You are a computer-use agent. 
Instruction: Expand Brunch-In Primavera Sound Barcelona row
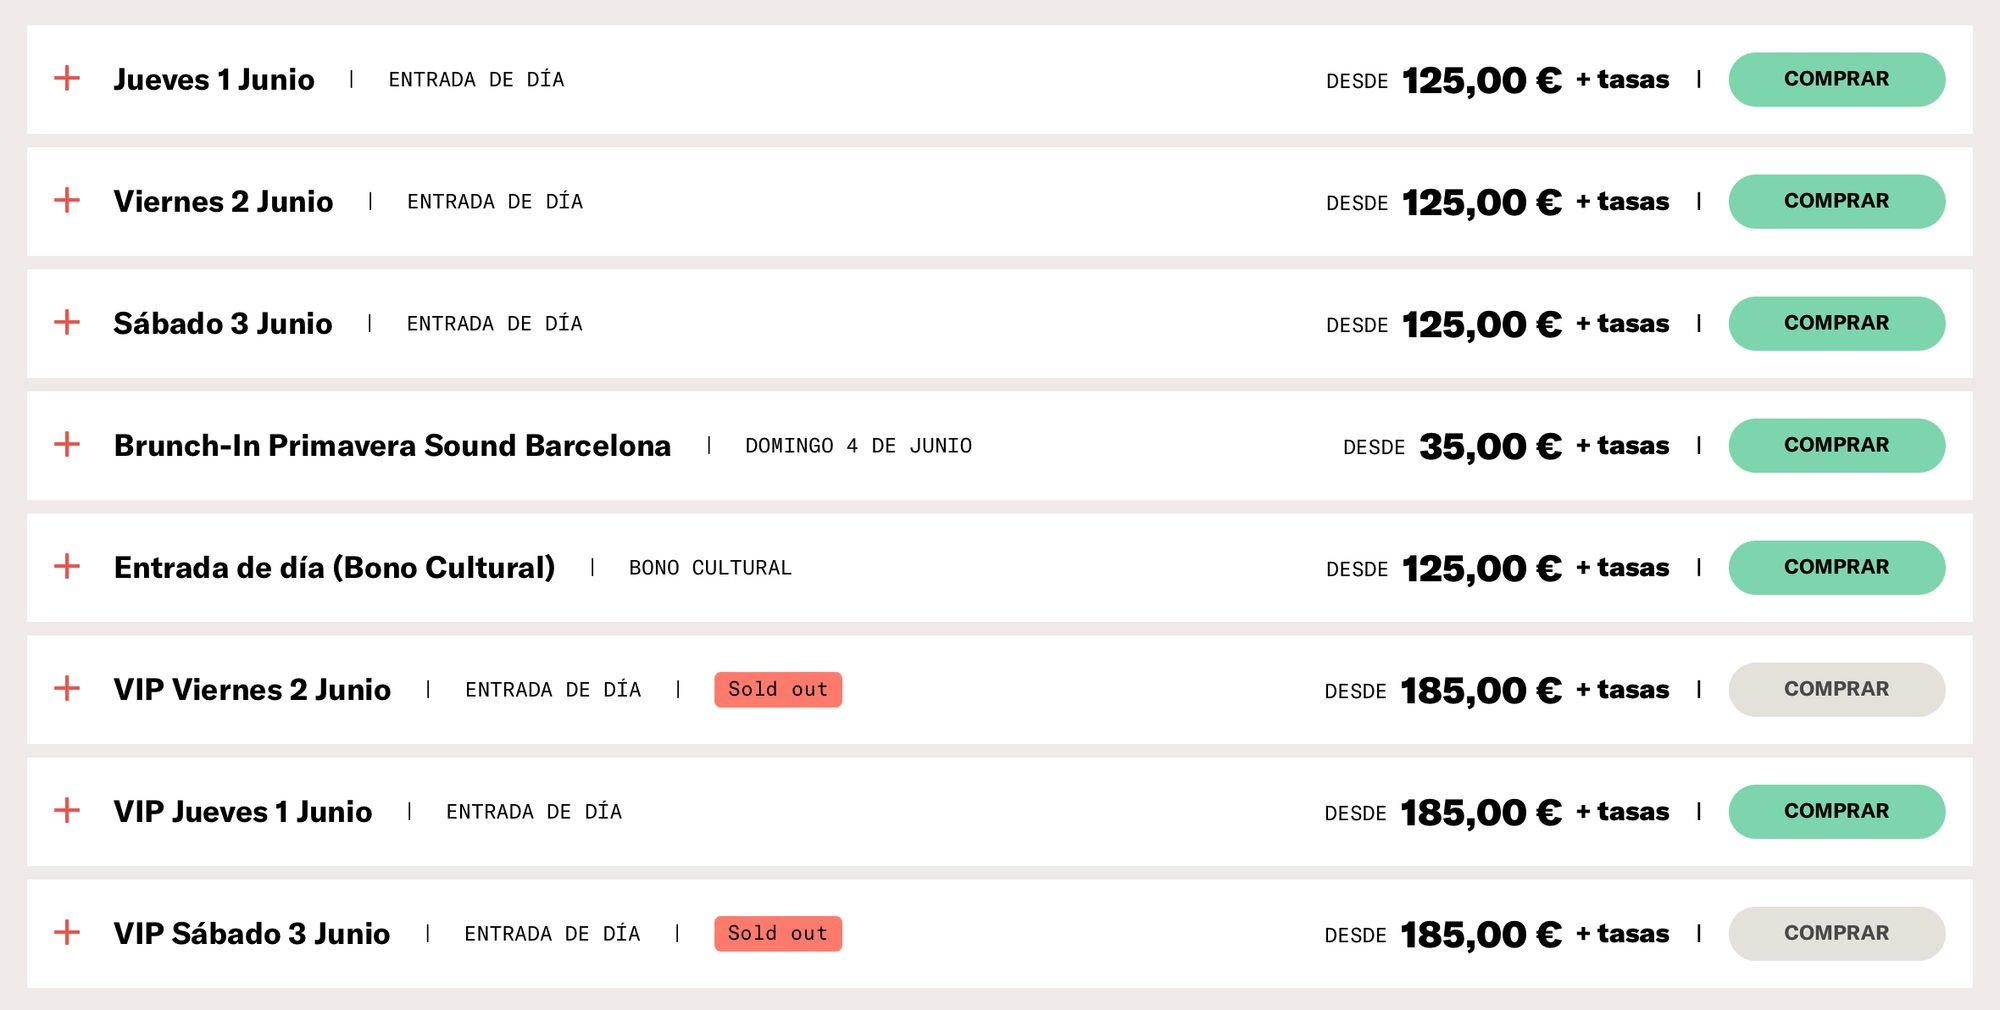pos(67,444)
